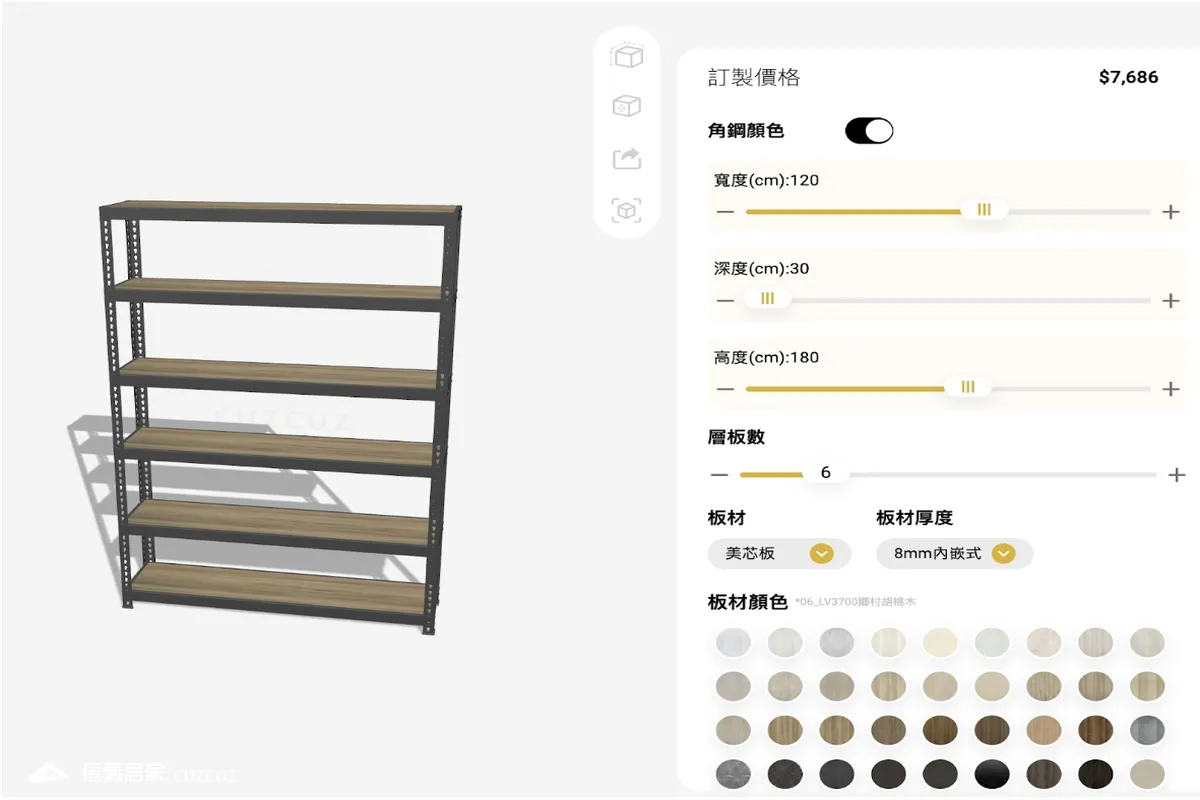Pick the dark walnut swatch in third row
Screen dimensions: 1200x800
coord(1096,730)
